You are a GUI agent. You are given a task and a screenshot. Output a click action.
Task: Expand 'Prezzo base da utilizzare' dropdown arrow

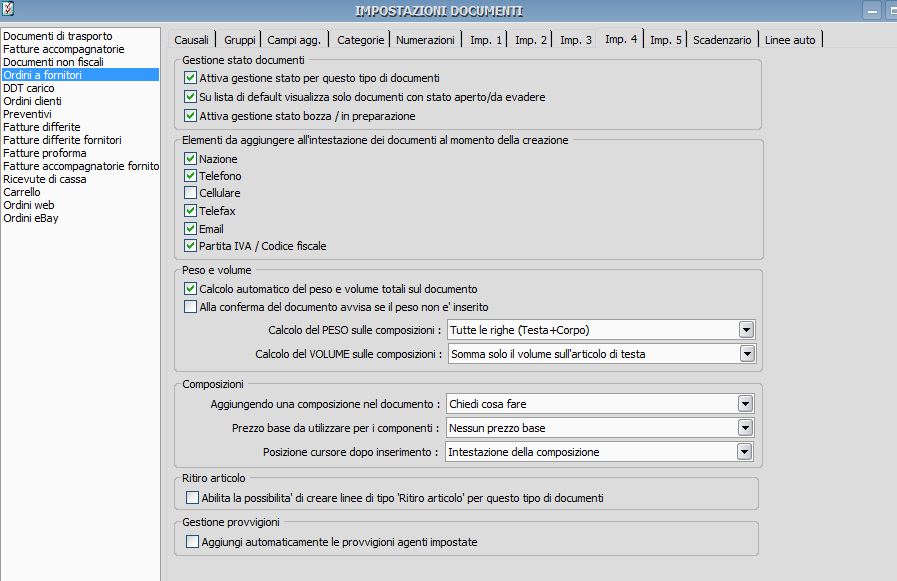click(745, 428)
